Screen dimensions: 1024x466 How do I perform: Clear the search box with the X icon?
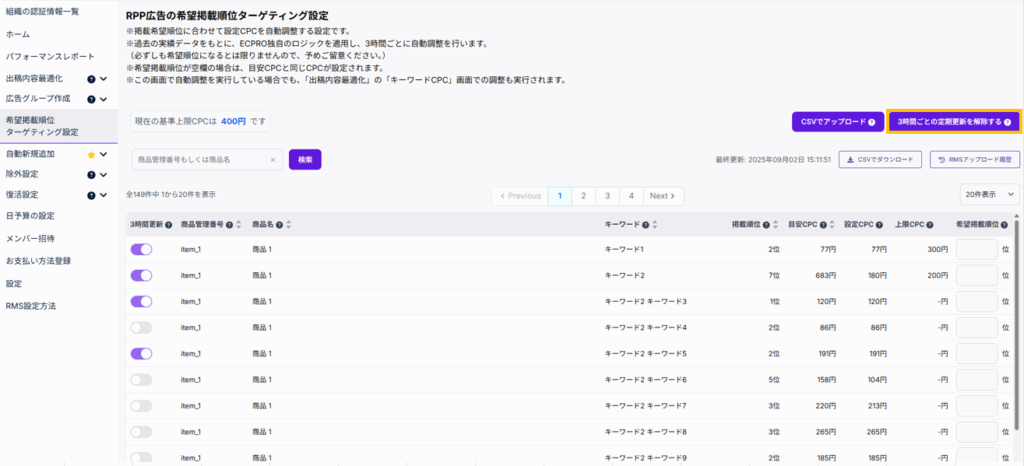coord(273,159)
